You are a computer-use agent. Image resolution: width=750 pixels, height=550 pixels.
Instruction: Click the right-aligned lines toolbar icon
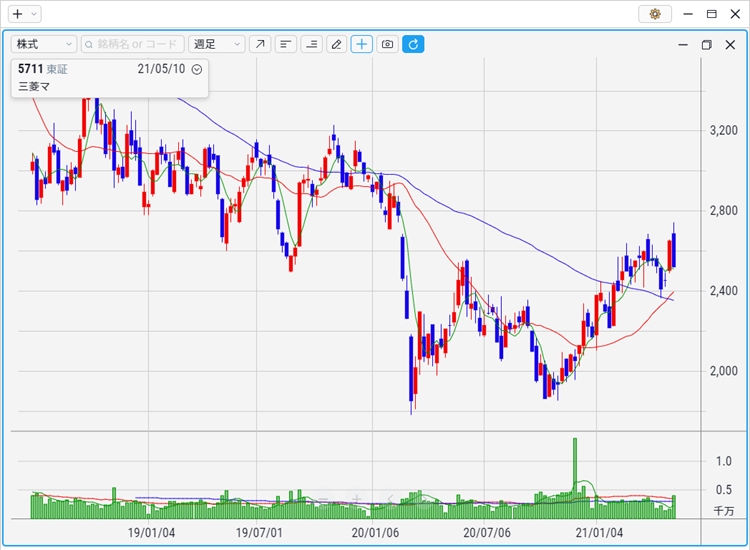[311, 44]
